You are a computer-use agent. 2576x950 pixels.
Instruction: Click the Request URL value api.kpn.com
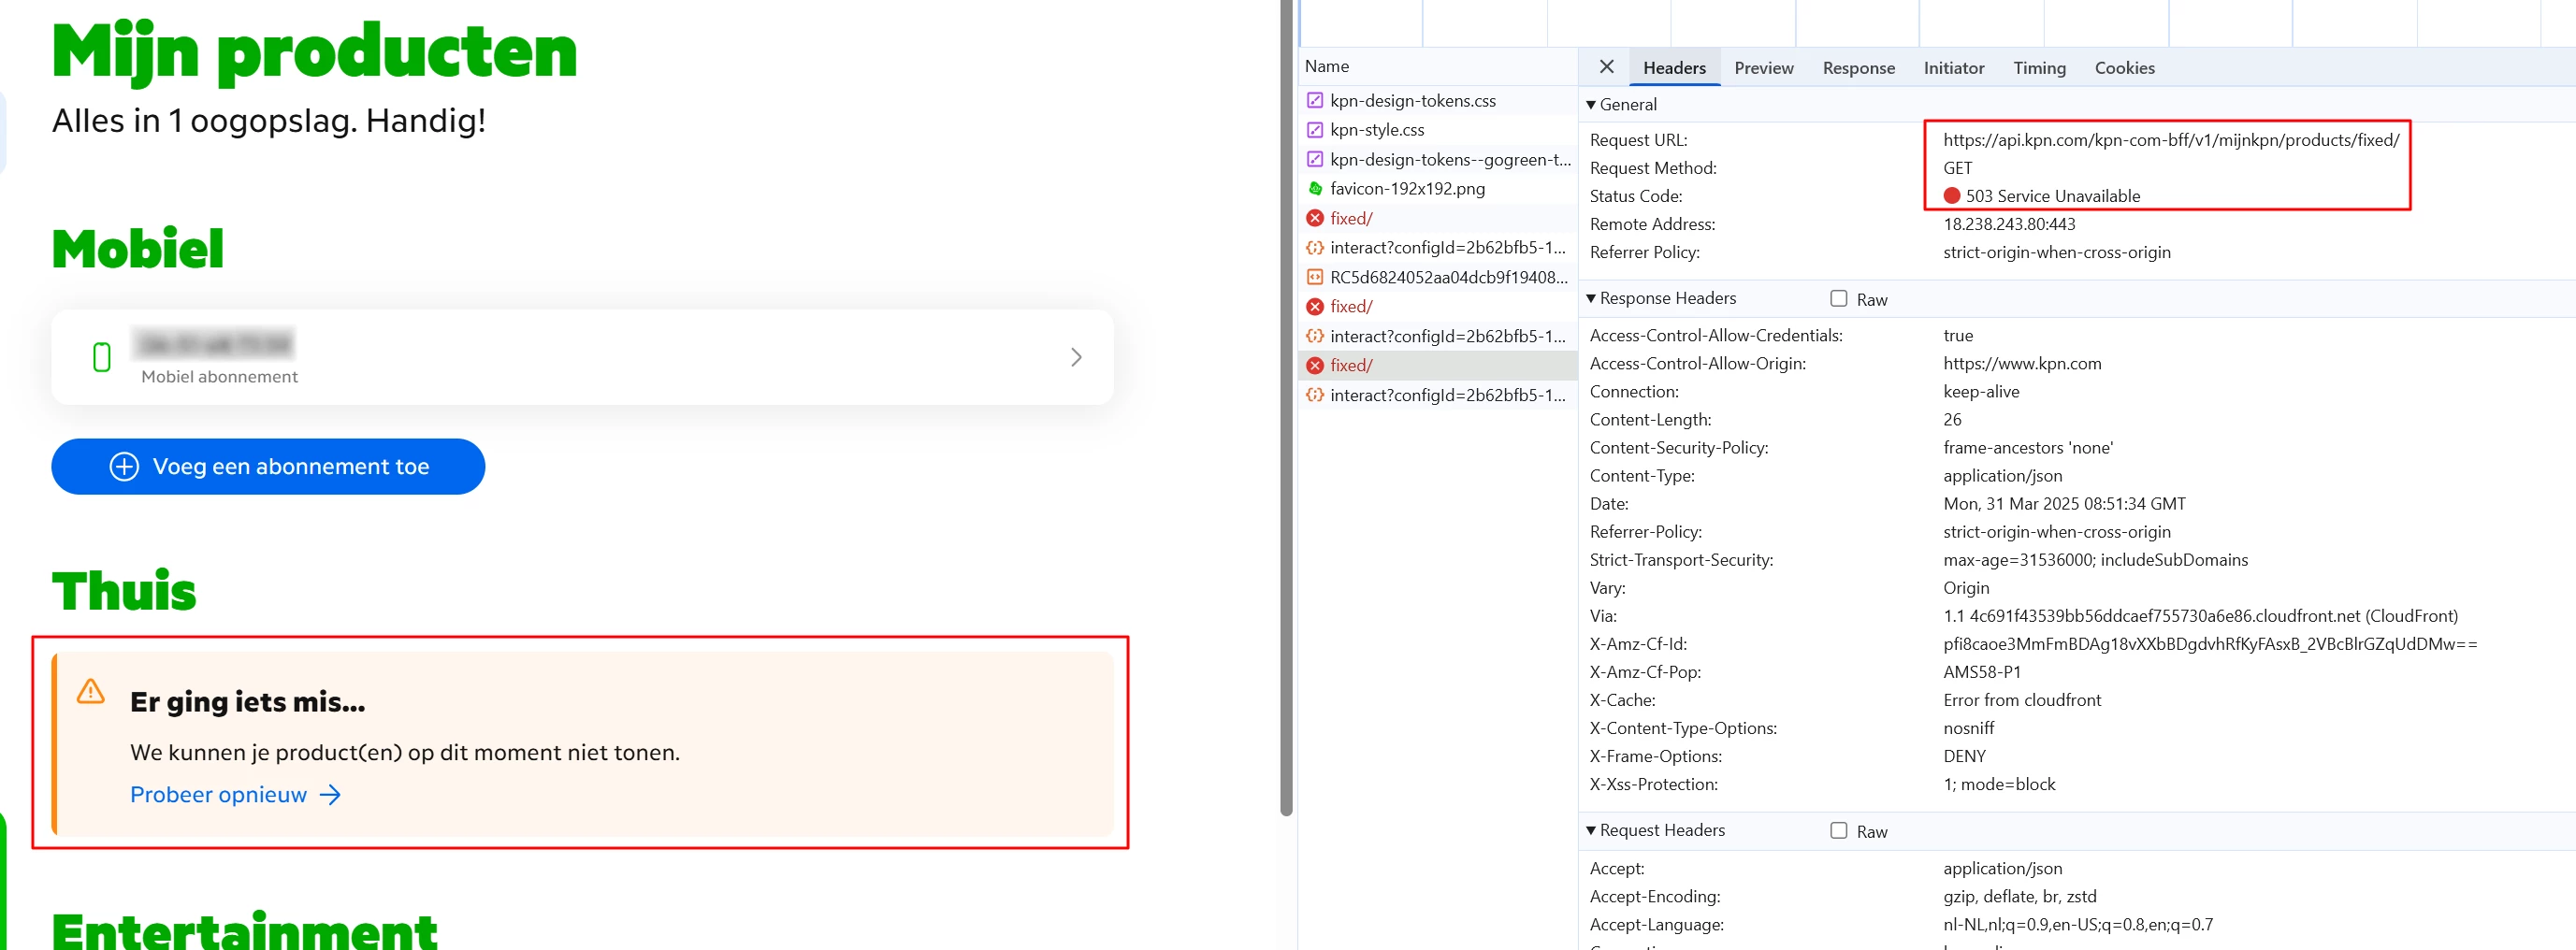pyautogui.click(x=2170, y=140)
